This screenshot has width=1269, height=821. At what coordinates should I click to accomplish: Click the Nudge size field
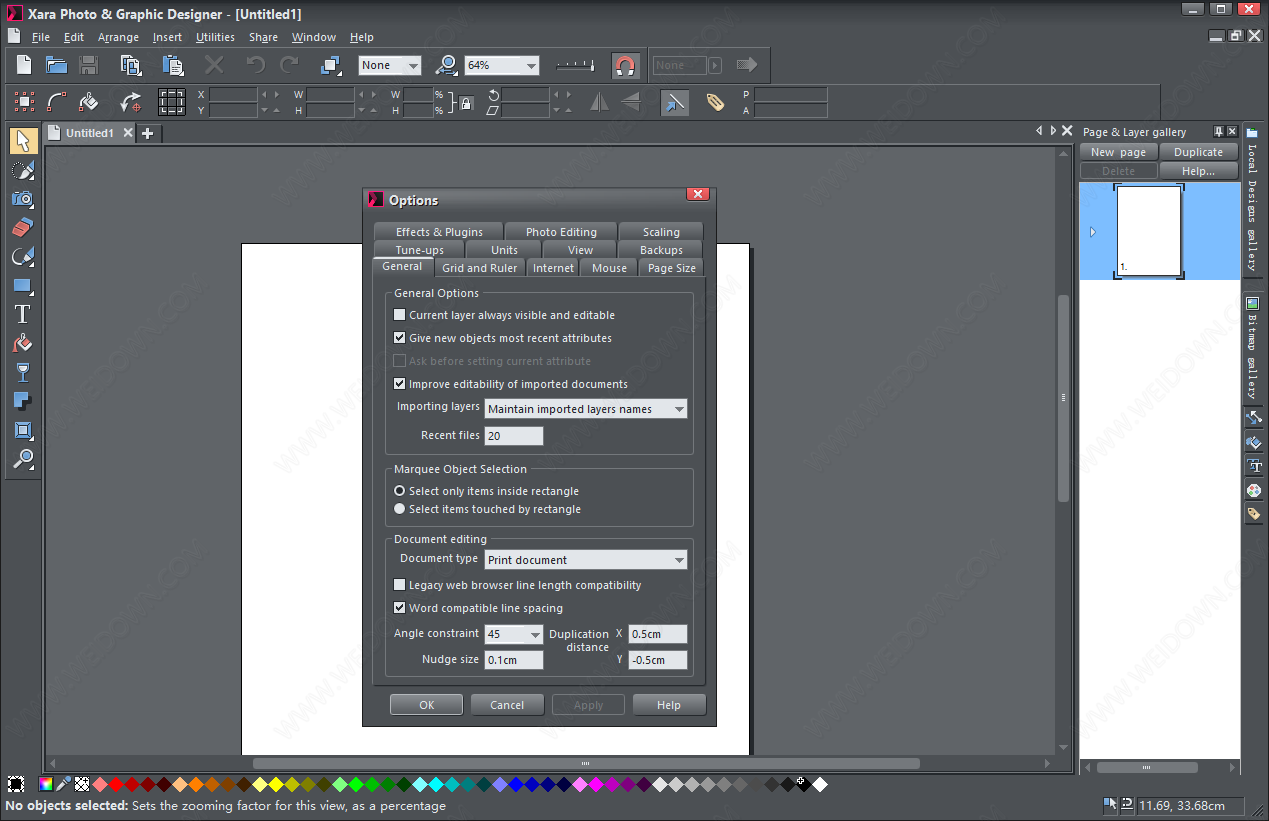[514, 660]
